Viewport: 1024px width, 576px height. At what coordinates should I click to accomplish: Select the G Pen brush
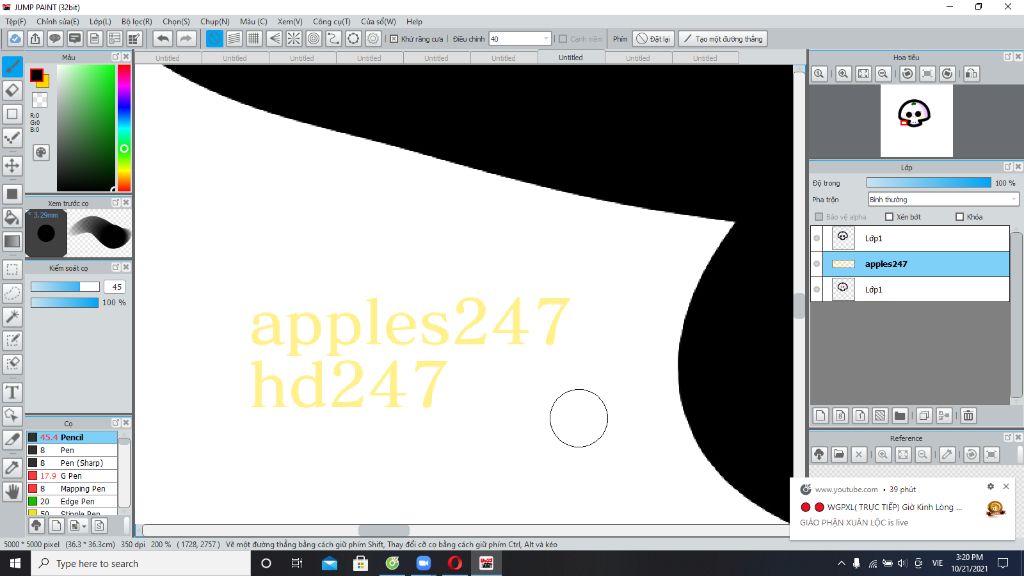(x=72, y=475)
